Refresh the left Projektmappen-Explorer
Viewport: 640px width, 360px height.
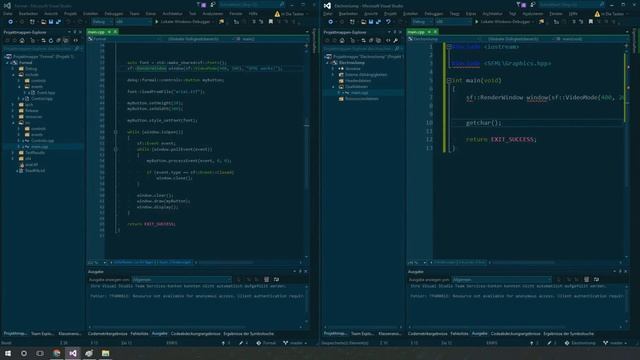click(x=51, y=40)
